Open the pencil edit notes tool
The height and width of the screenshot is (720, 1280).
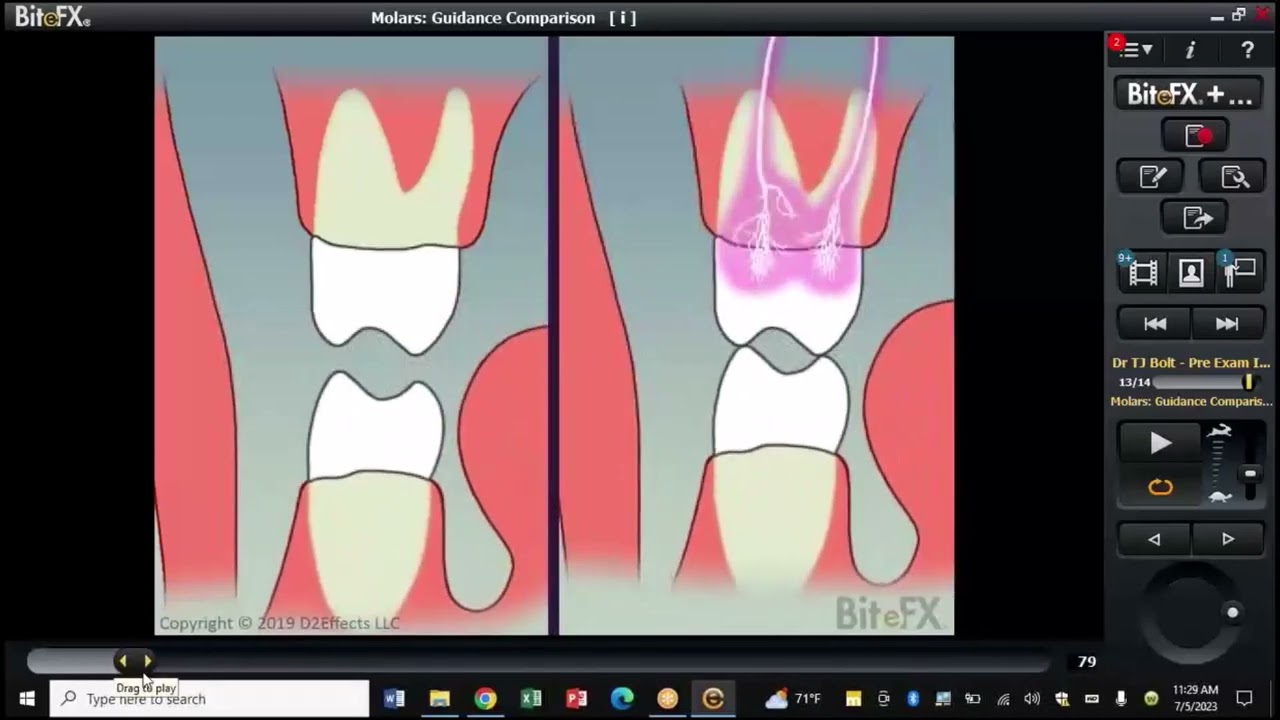tap(1151, 177)
